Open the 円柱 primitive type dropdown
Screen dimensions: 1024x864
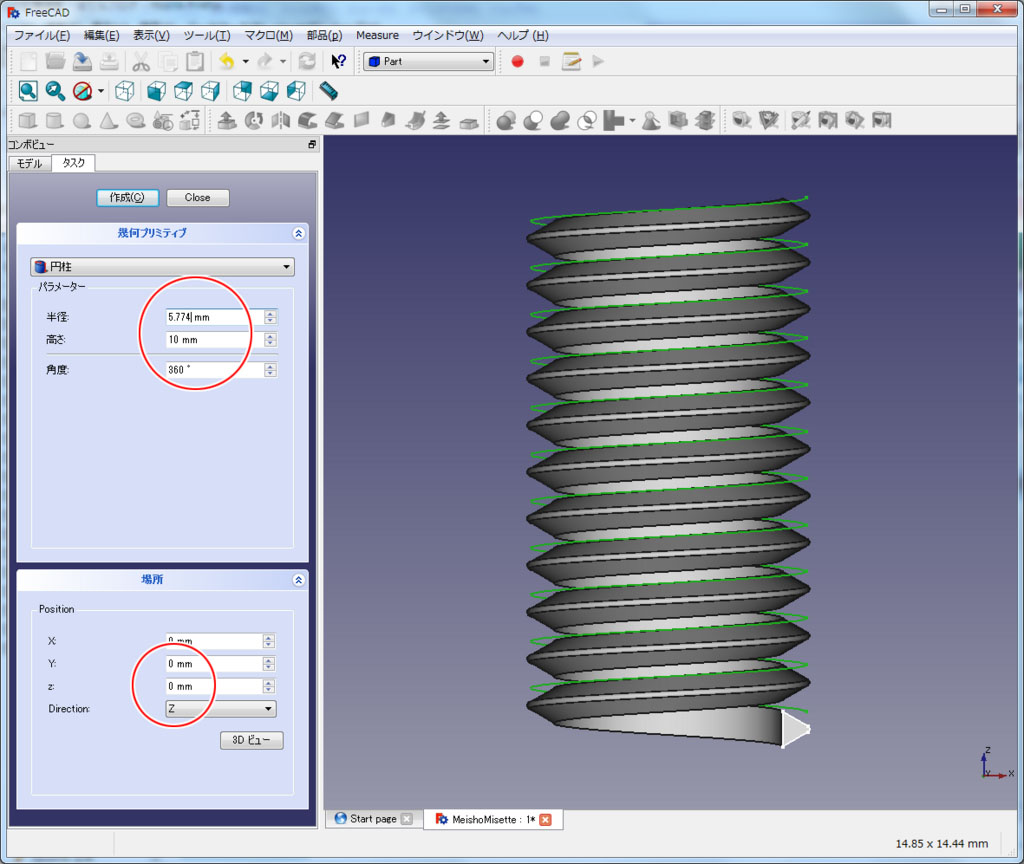pyautogui.click(x=163, y=266)
